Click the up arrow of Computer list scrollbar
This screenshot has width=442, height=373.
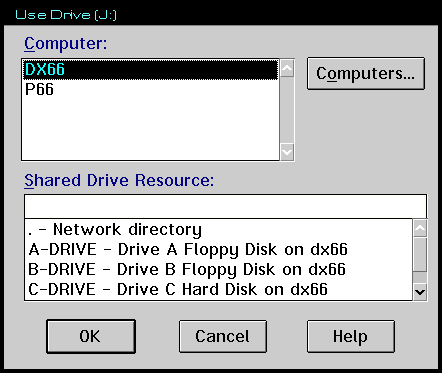pyautogui.click(x=287, y=68)
